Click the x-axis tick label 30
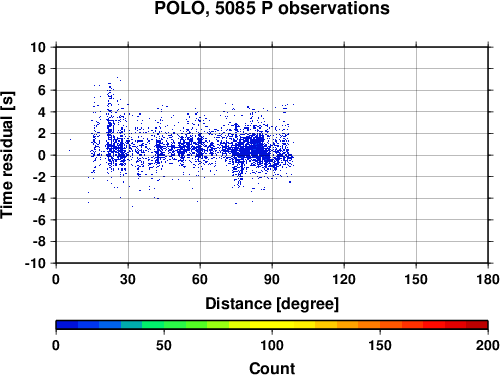The image size is (500, 375). [x=128, y=279]
